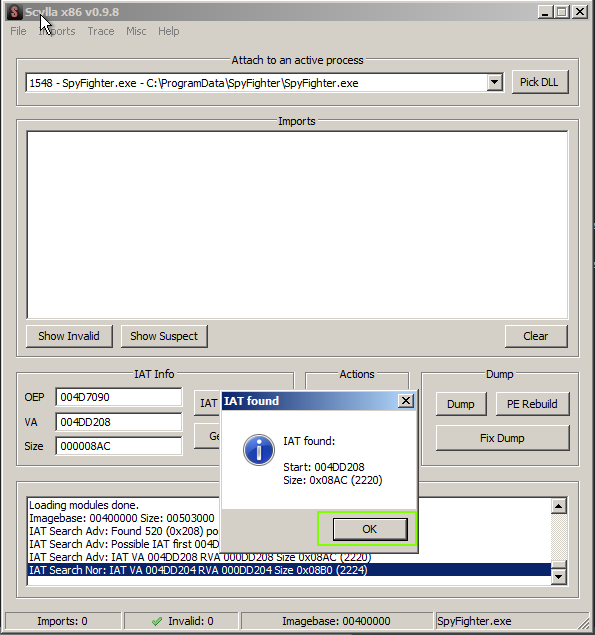Confirm the IAT found dialog with OK

pyautogui.click(x=370, y=529)
